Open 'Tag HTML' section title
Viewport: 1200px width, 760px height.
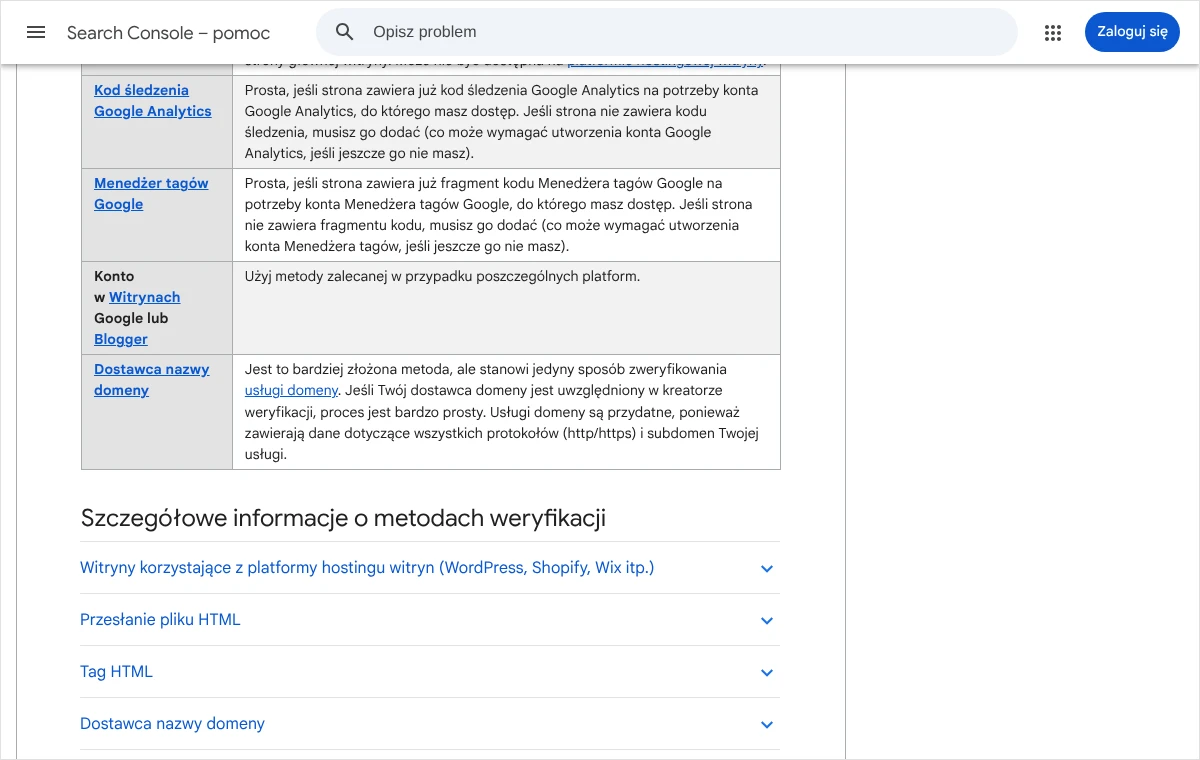tap(116, 671)
